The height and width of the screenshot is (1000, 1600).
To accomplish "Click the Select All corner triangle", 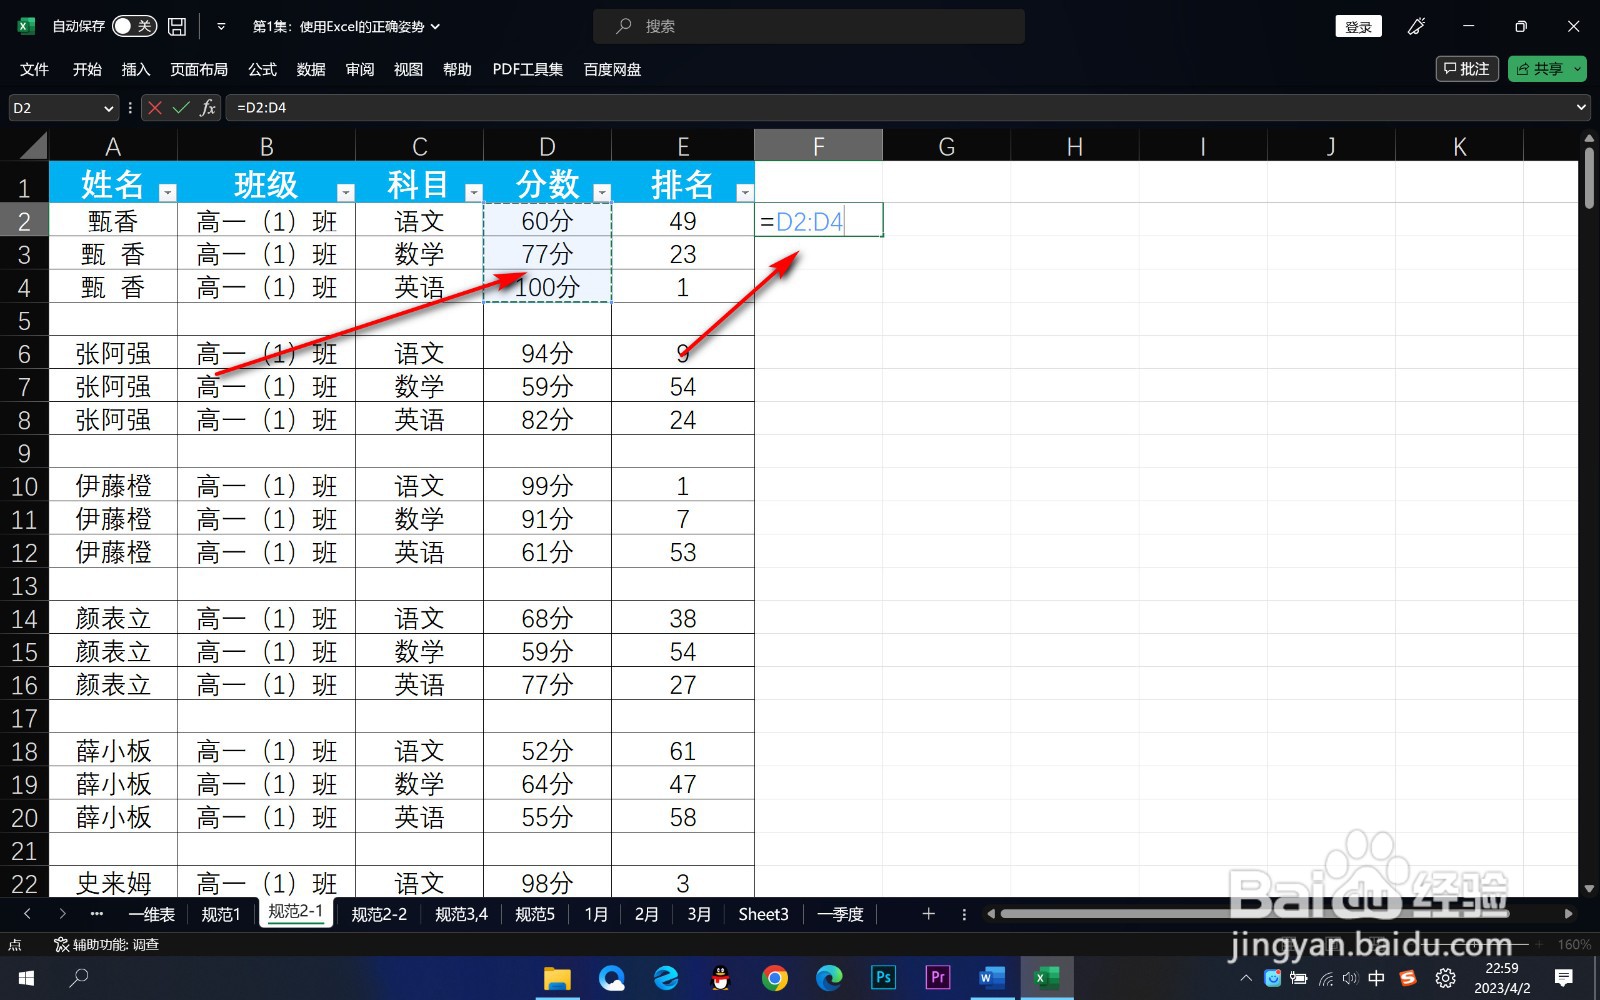I will point(33,147).
